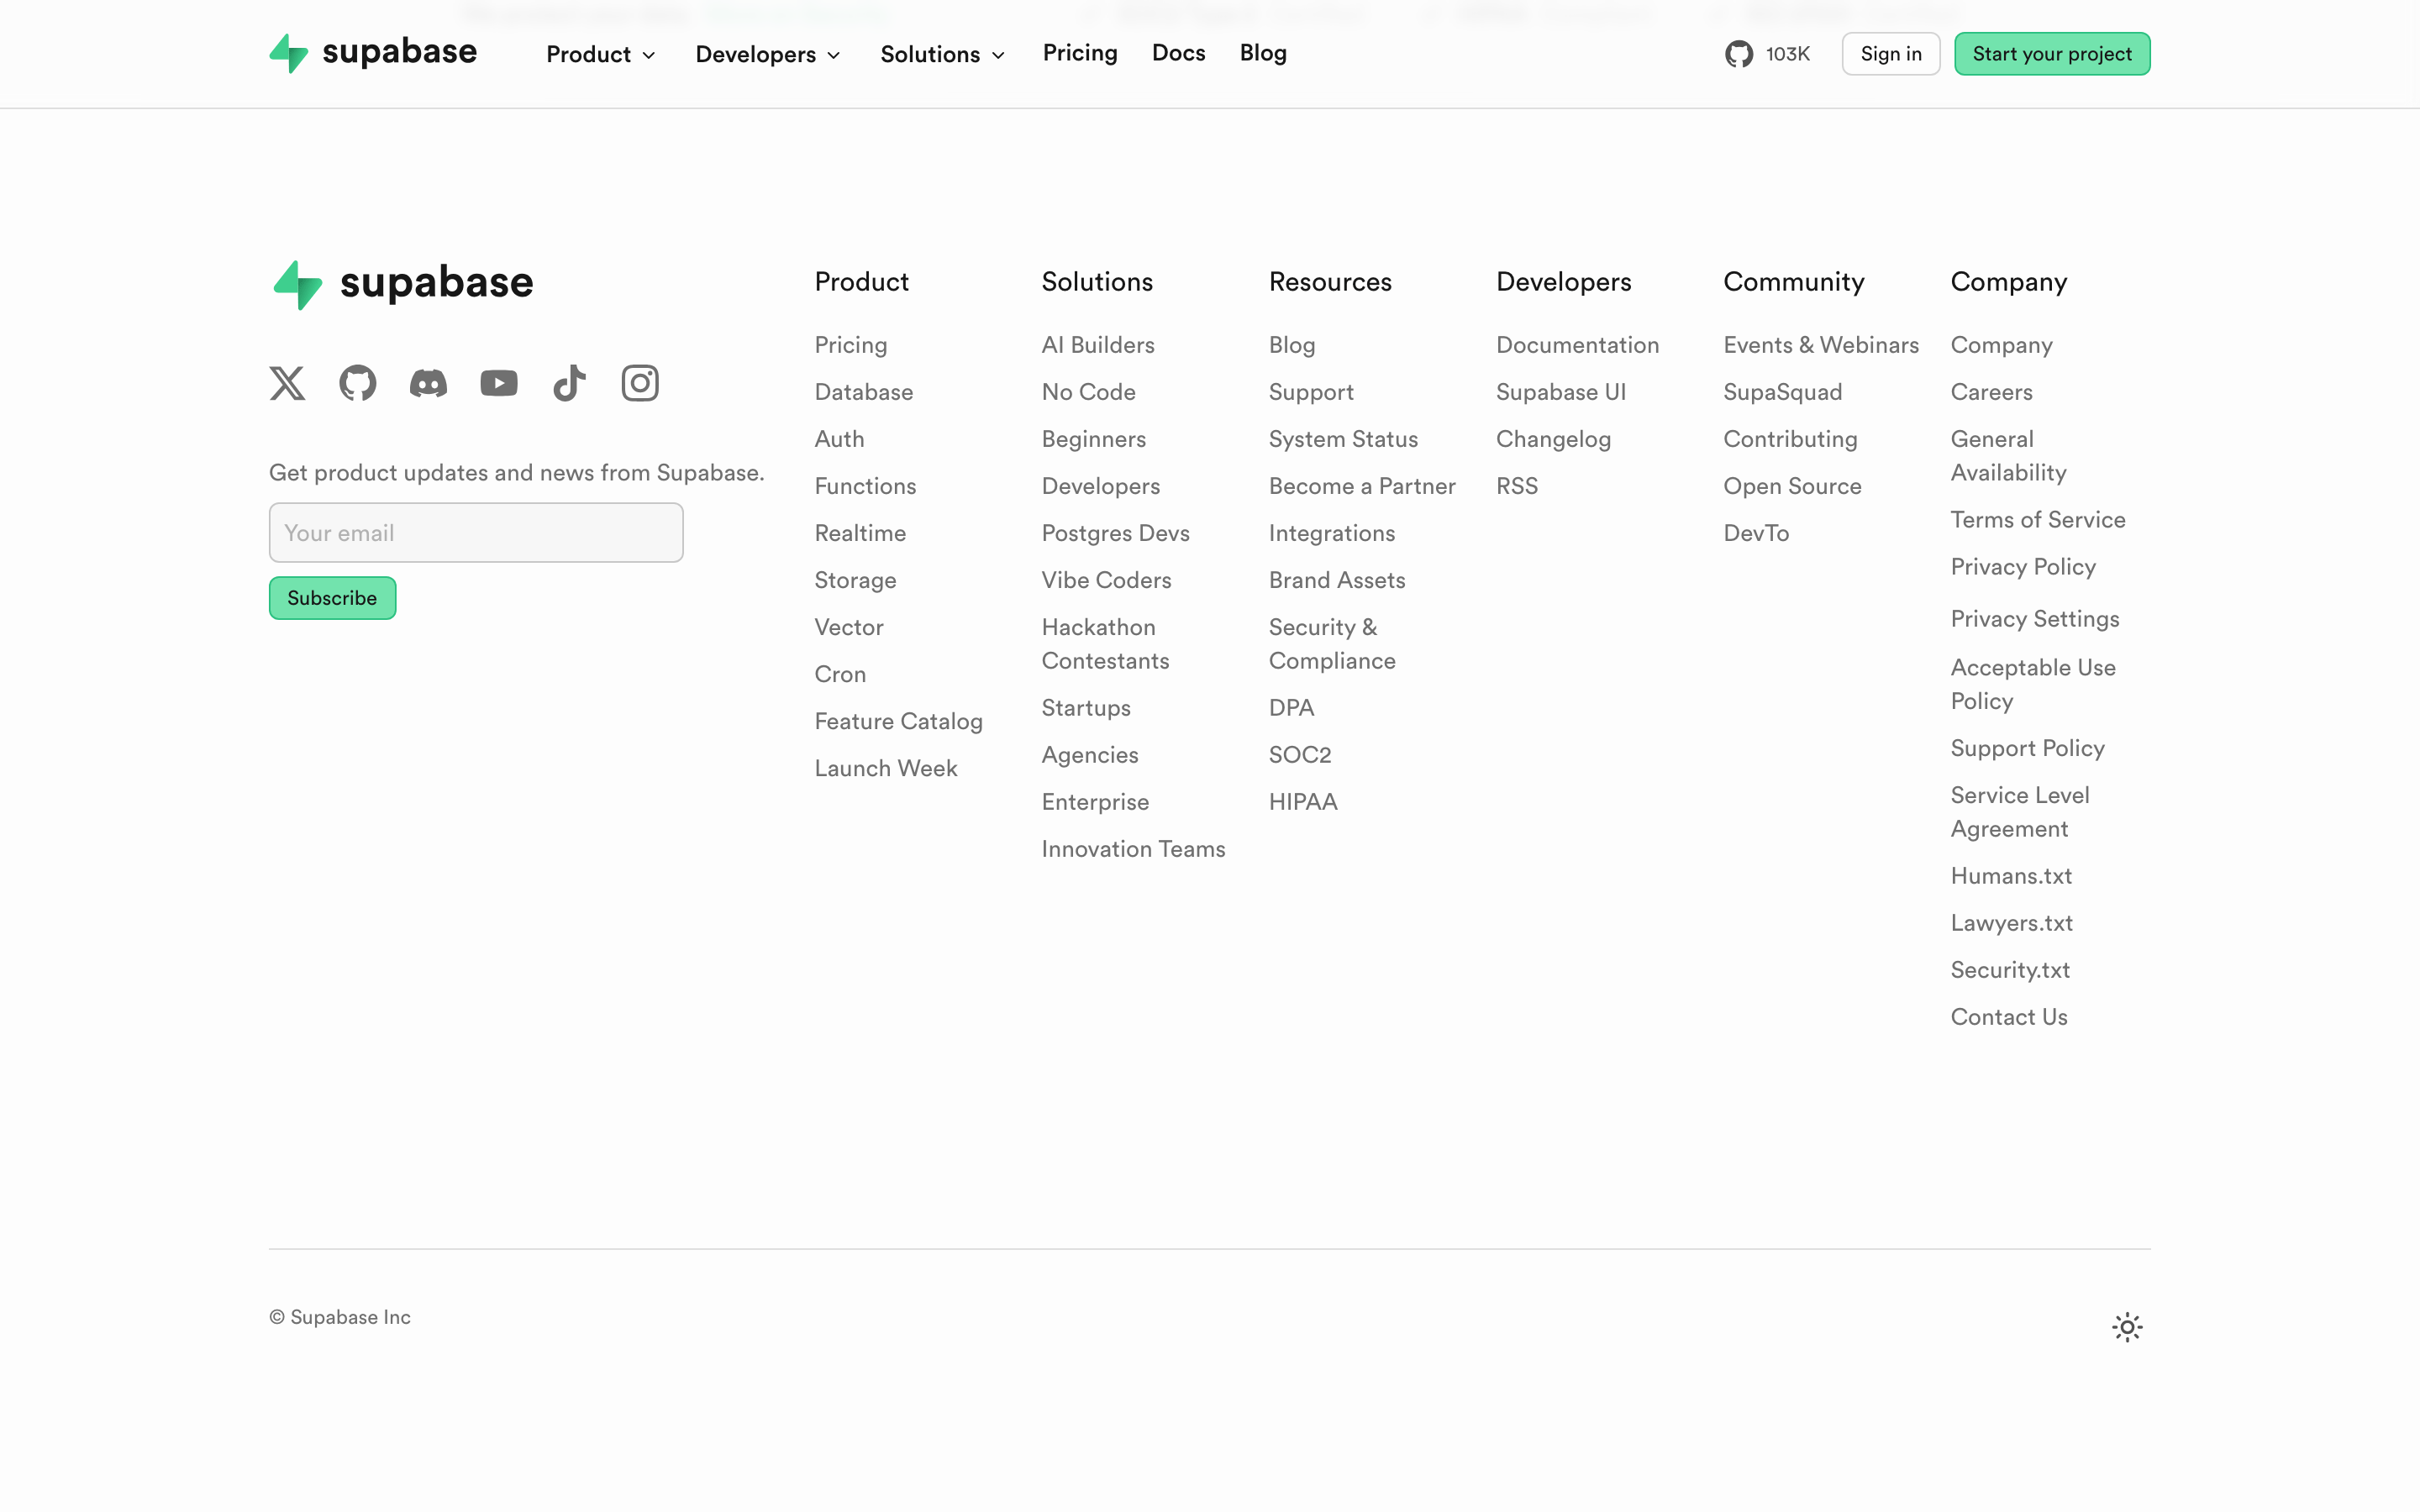Open the HIPAA footer link
This screenshot has width=2420, height=1512.
[1303, 802]
